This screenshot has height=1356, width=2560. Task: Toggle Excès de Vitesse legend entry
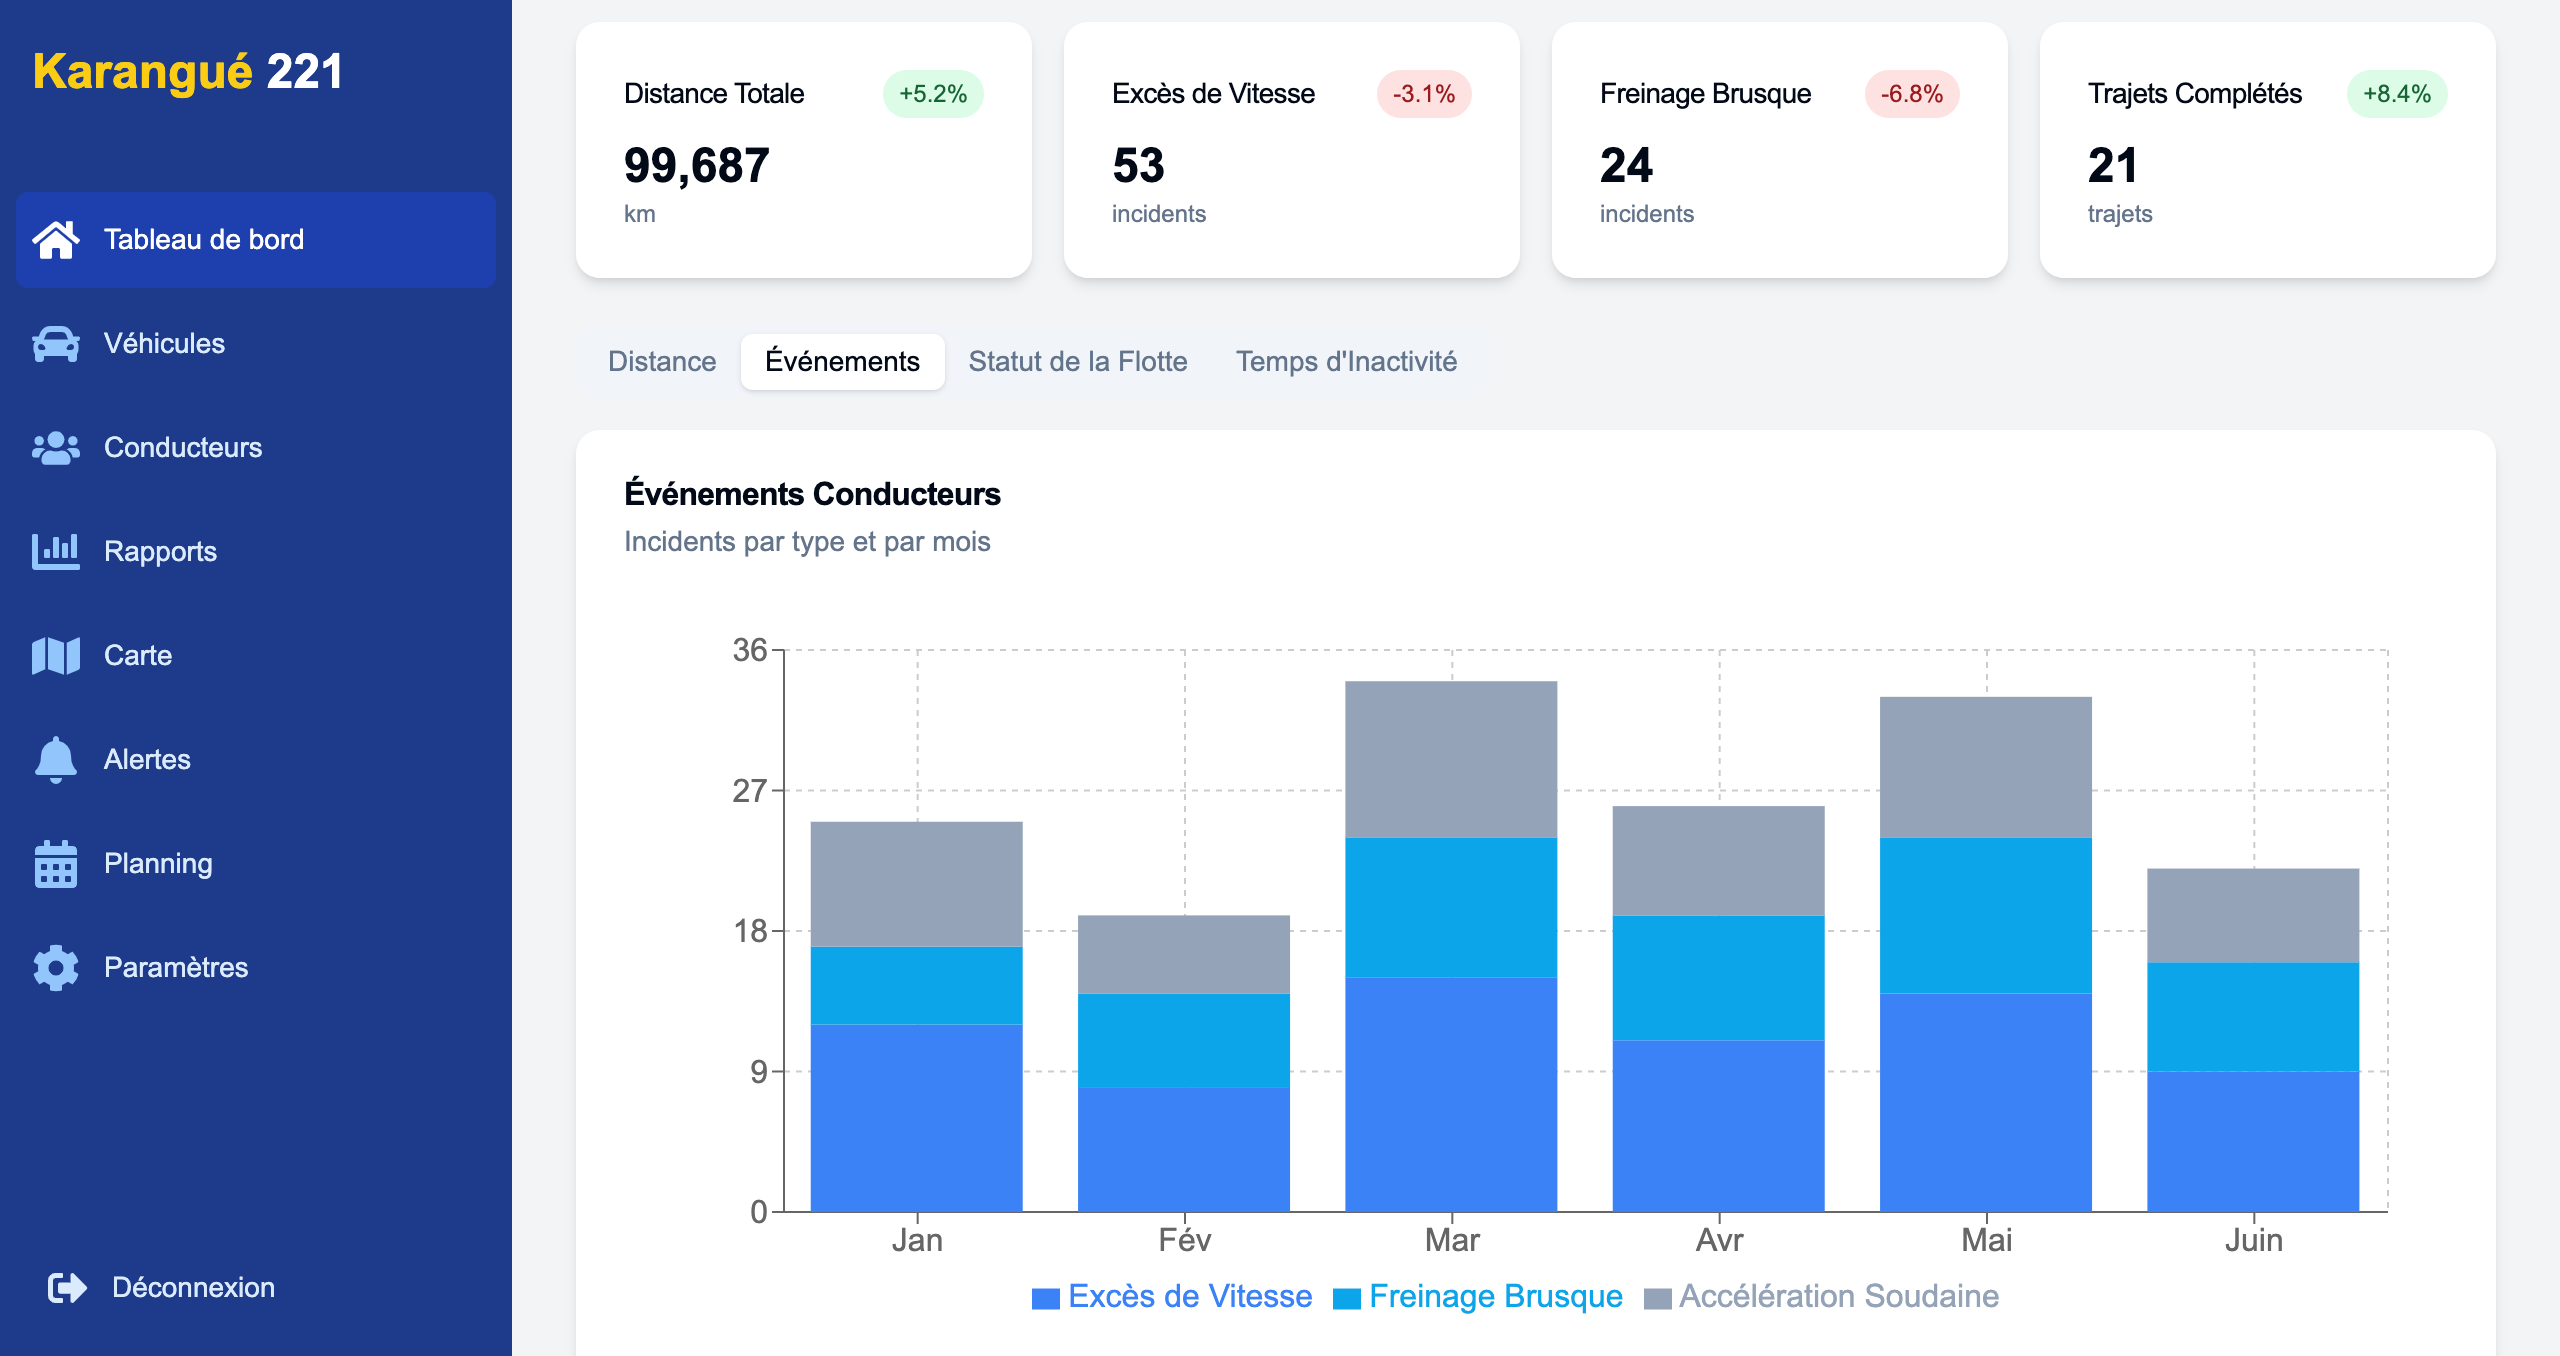click(1172, 1297)
